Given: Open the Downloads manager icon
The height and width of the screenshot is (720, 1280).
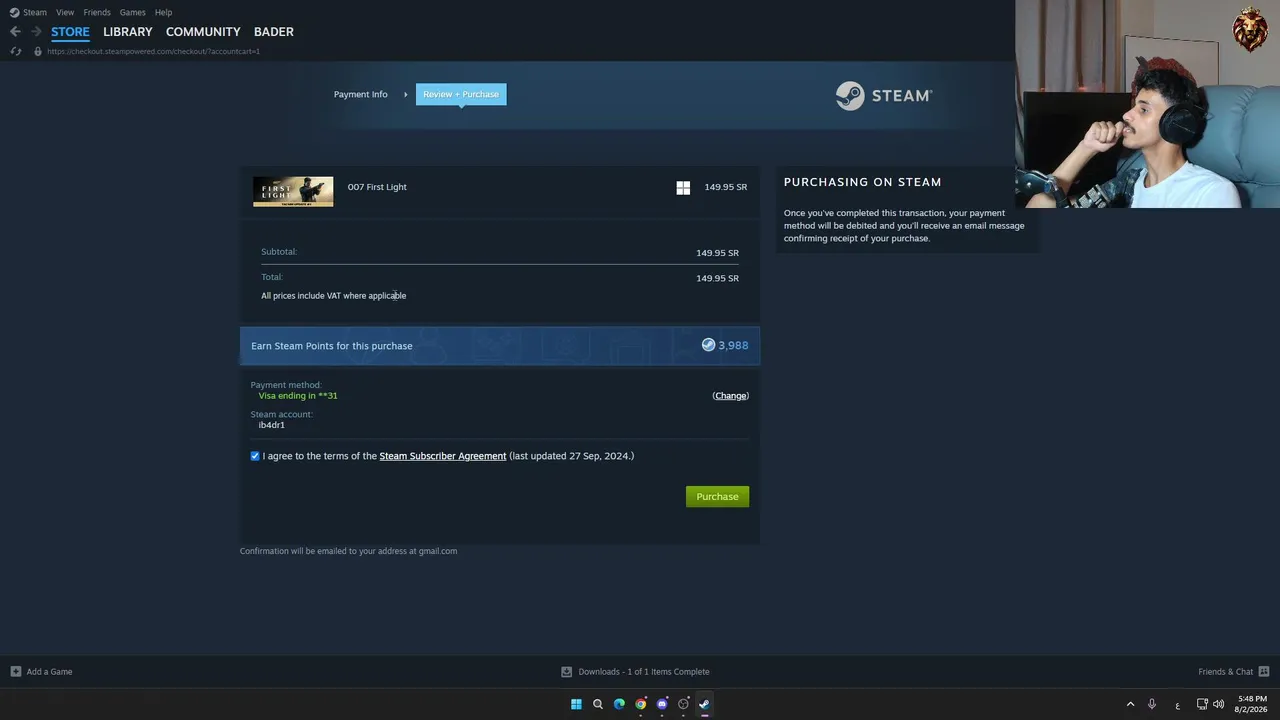Looking at the screenshot, I should [567, 672].
